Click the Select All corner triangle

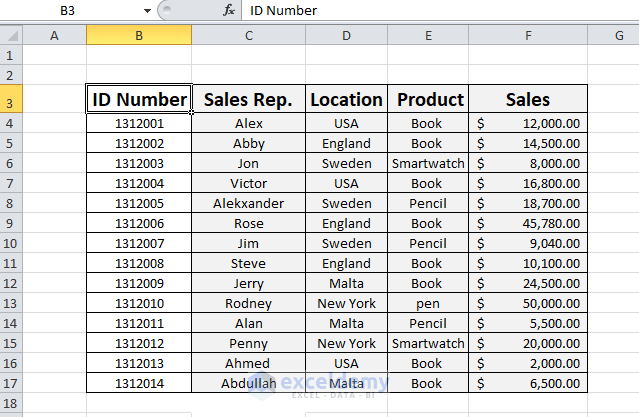(11, 35)
